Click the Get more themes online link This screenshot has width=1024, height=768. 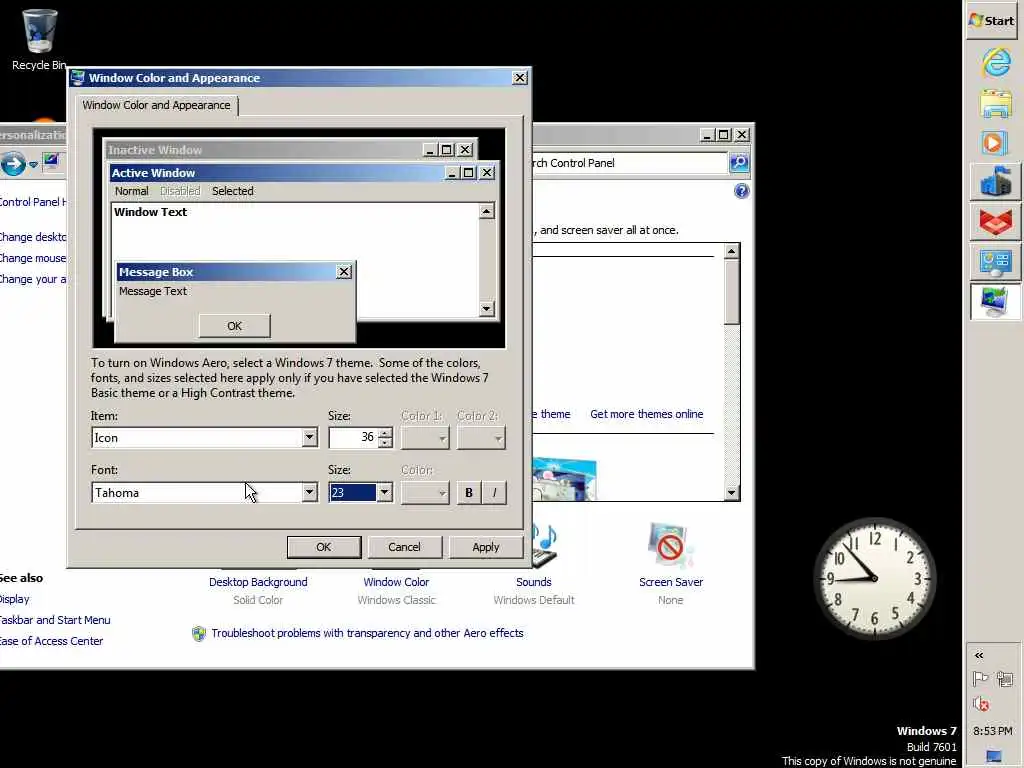point(647,414)
